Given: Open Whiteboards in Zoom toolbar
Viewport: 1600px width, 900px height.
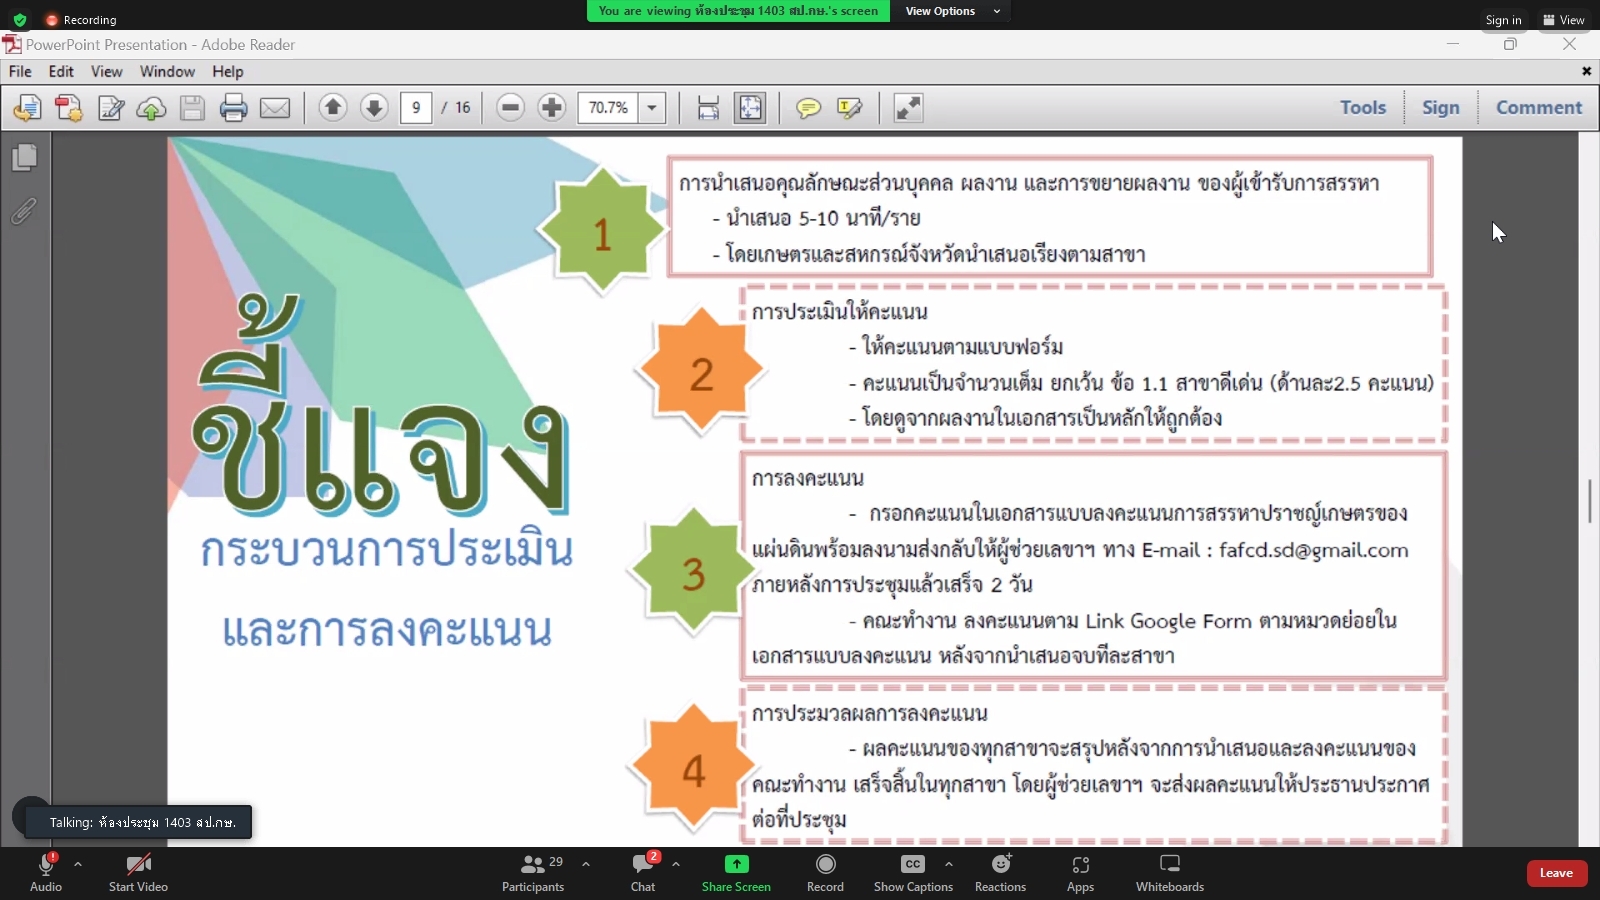Looking at the screenshot, I should click(1170, 872).
